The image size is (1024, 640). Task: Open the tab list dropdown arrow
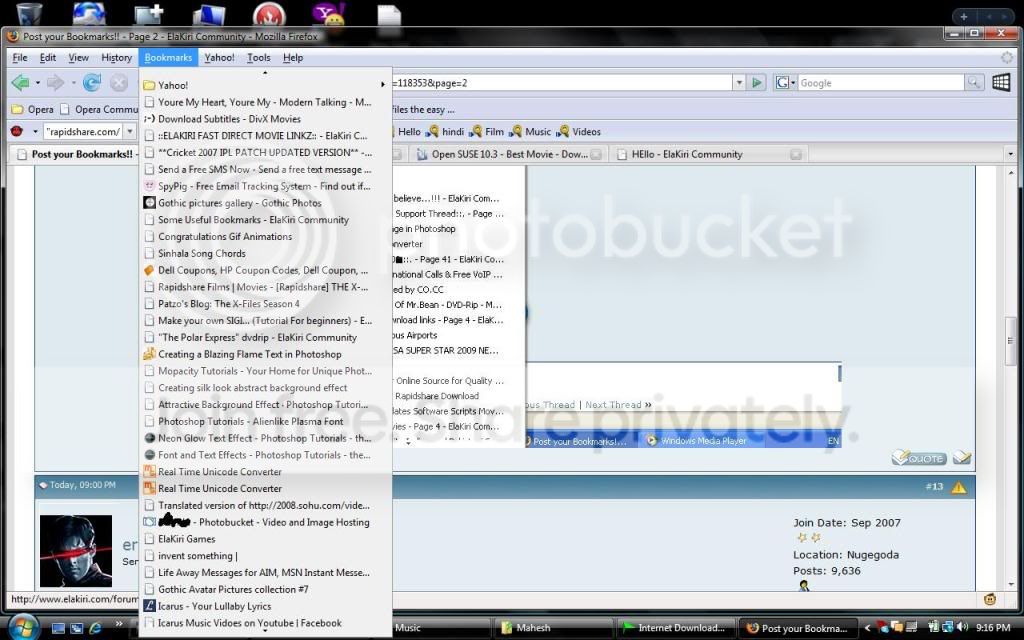tap(1011, 154)
